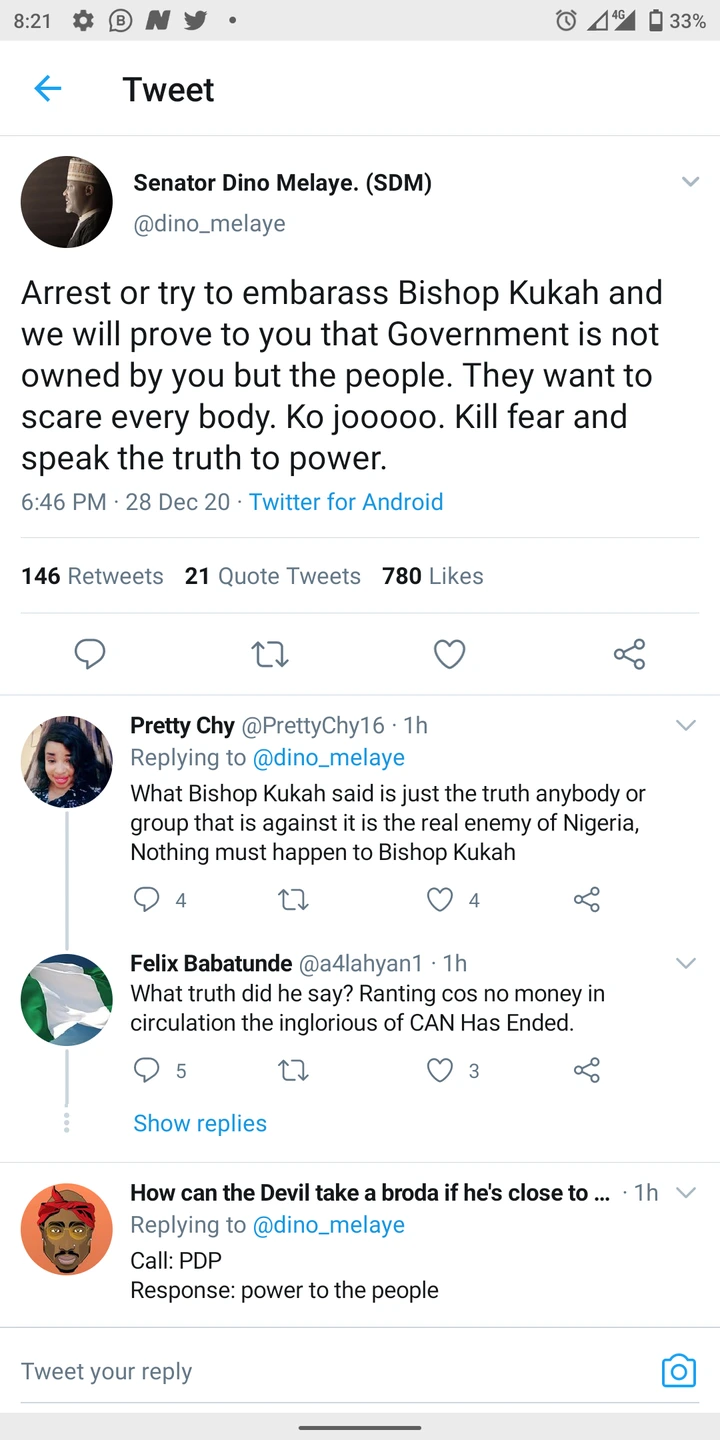Retweet Felix Babatunde's reply

click(292, 1071)
